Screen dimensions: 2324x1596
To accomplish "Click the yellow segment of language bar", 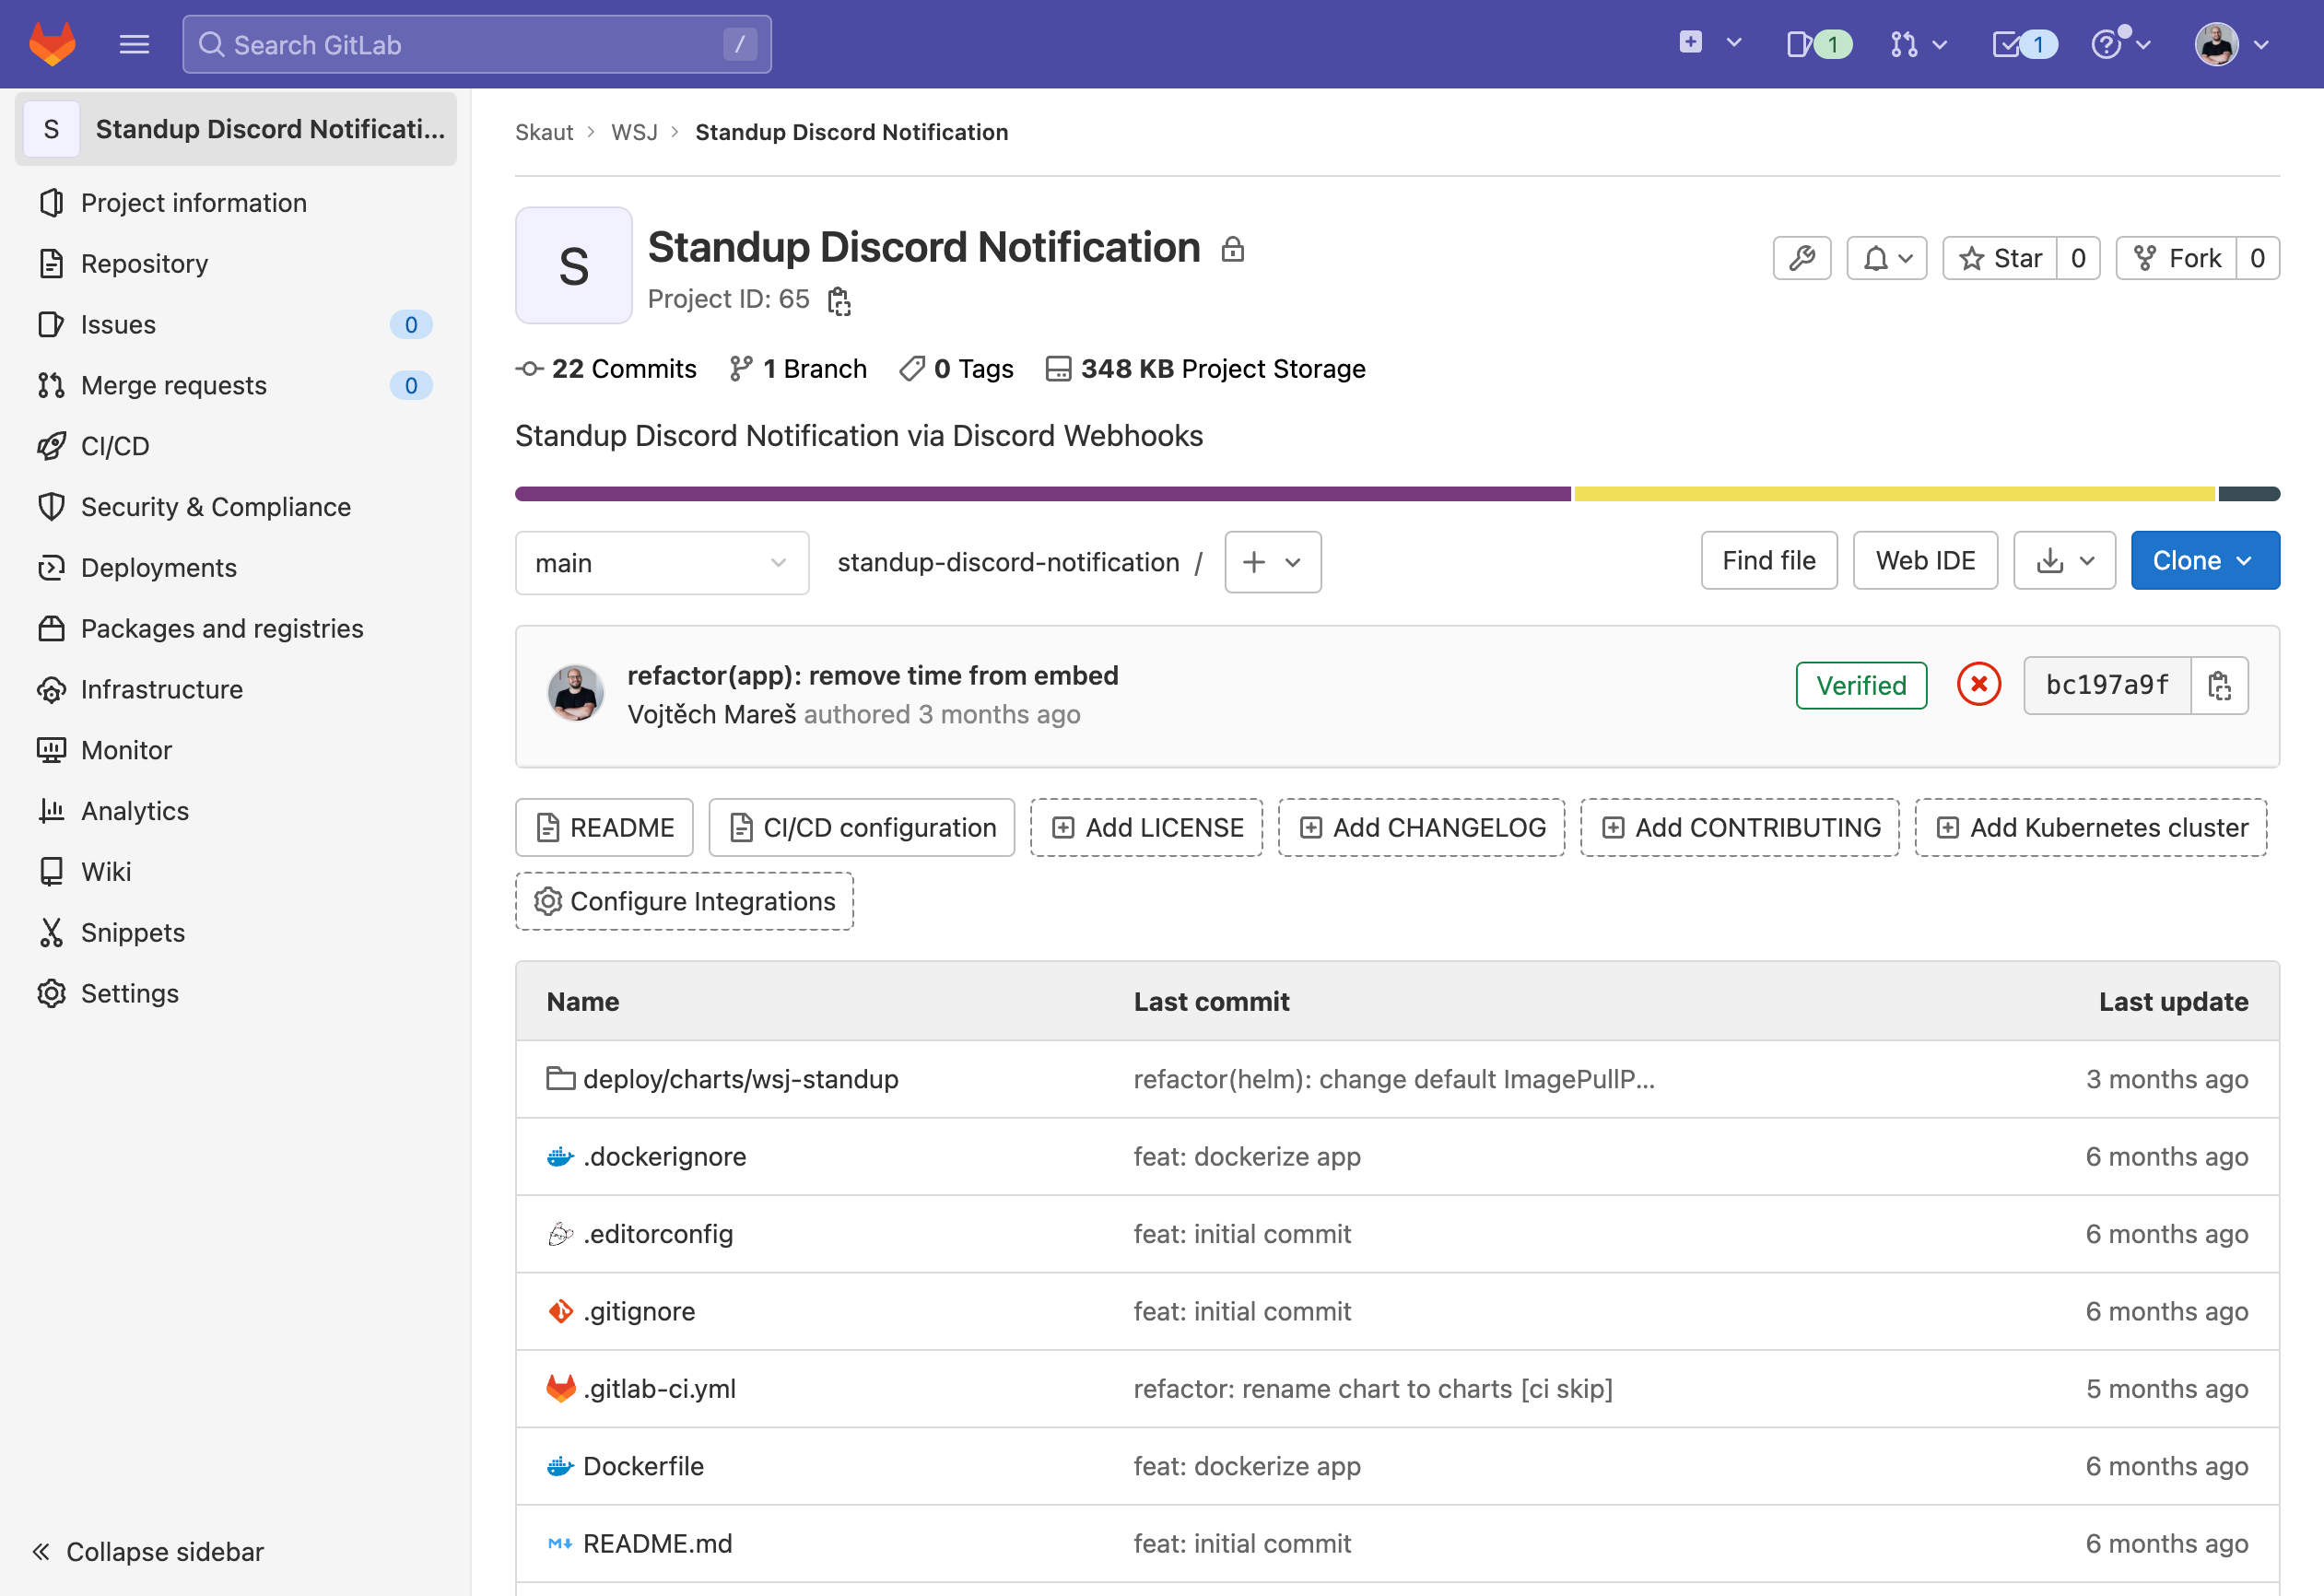I will coord(1894,494).
